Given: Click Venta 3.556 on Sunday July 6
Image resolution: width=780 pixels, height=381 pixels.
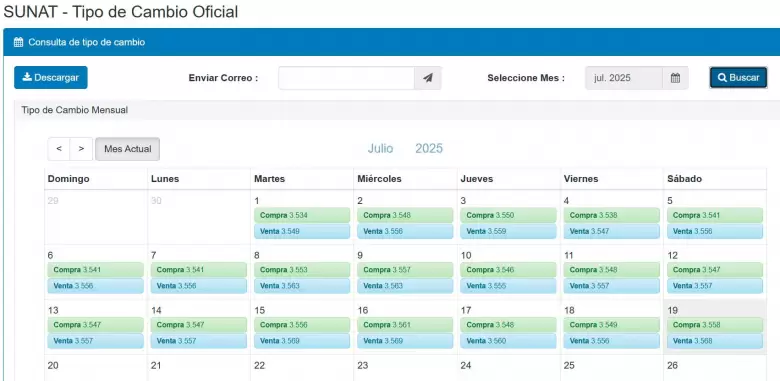Looking at the screenshot, I should [x=96, y=286].
